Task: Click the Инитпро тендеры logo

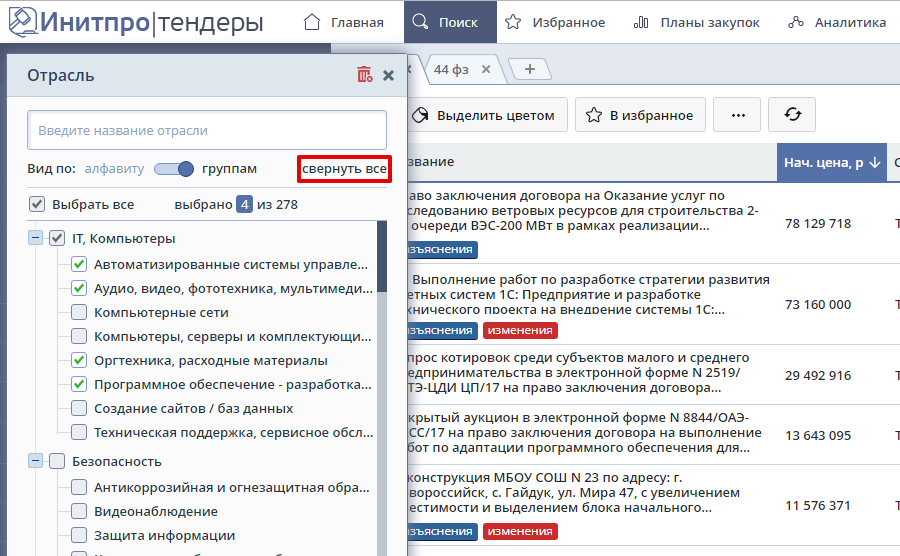Action: (x=135, y=22)
